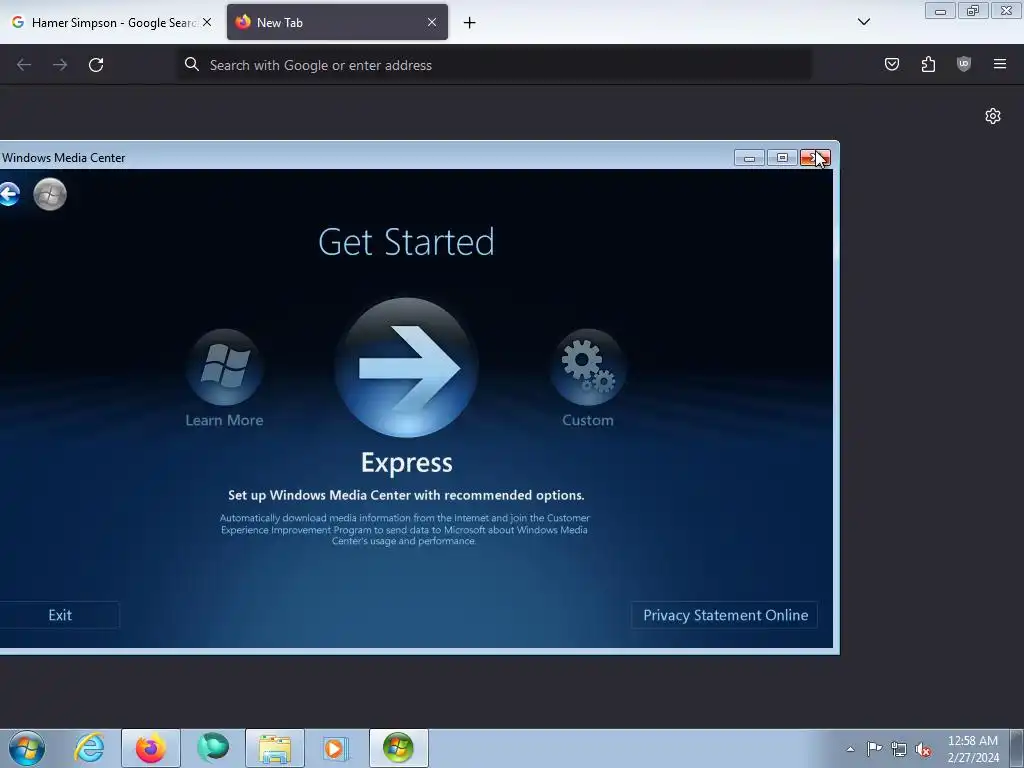The image size is (1024, 768).
Task: Close the New Tab tab
Action: (x=432, y=22)
